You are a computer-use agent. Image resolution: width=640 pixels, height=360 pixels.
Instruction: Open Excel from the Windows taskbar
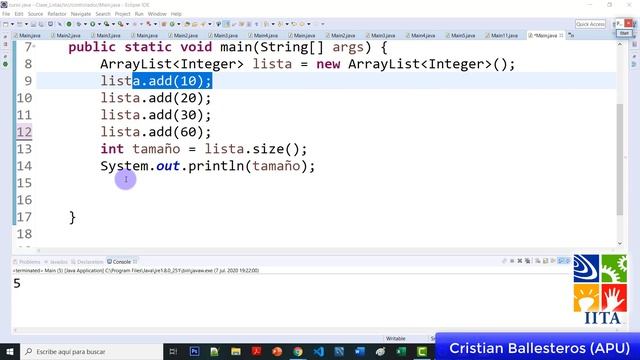401,351
